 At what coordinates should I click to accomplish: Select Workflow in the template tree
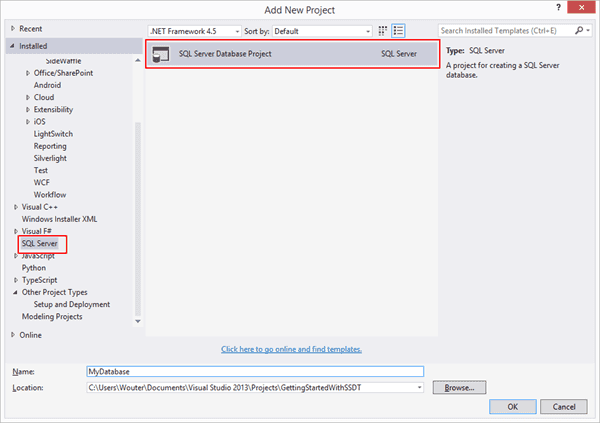(50, 195)
